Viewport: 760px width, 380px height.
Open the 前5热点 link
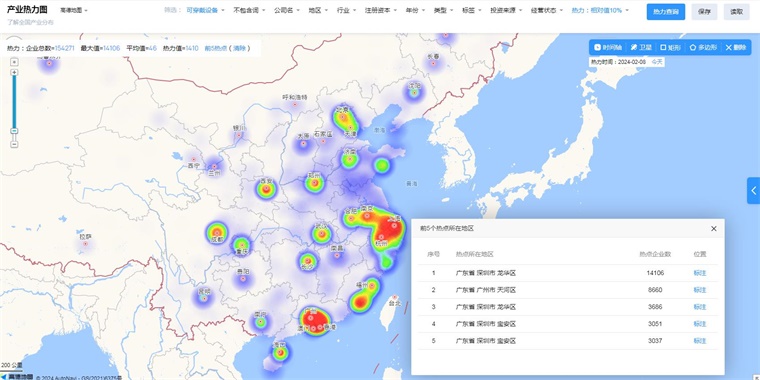click(216, 48)
